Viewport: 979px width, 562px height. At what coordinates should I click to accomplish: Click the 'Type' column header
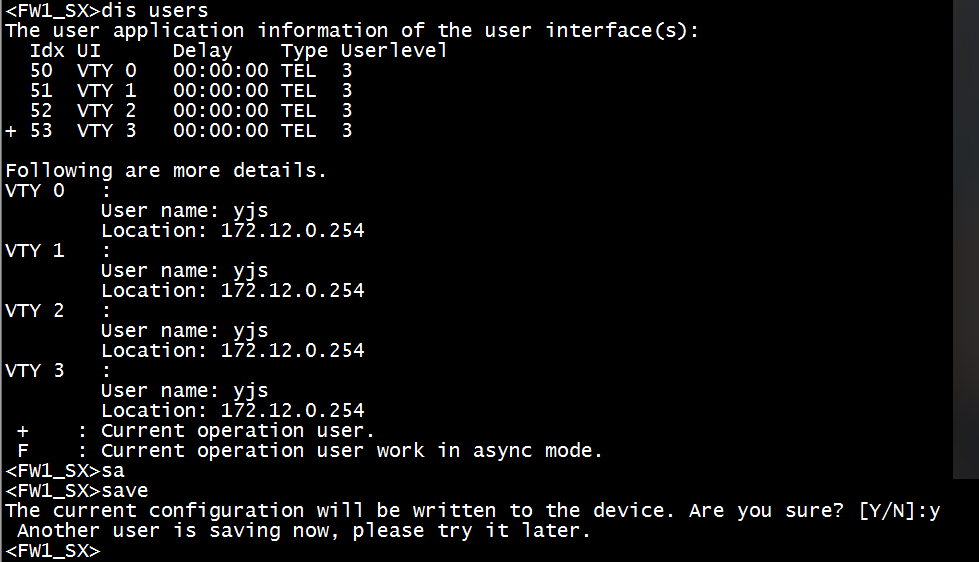304,50
